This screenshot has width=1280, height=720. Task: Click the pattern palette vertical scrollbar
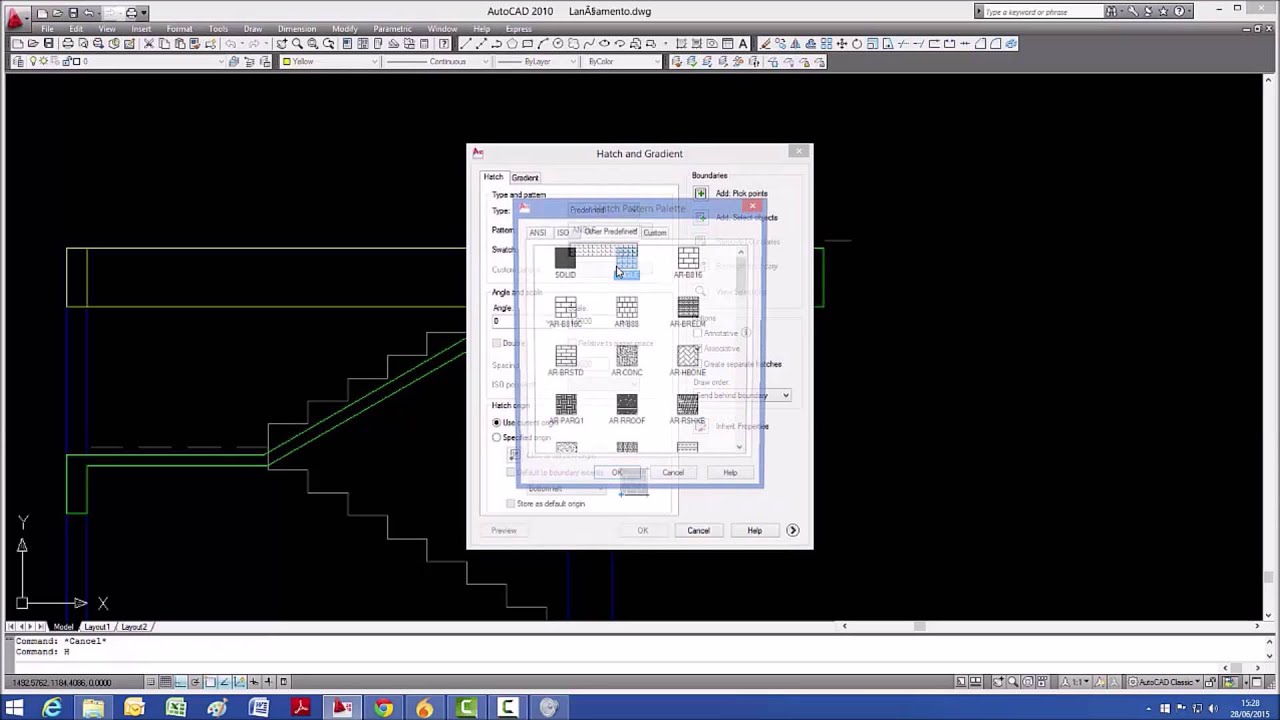(741, 350)
